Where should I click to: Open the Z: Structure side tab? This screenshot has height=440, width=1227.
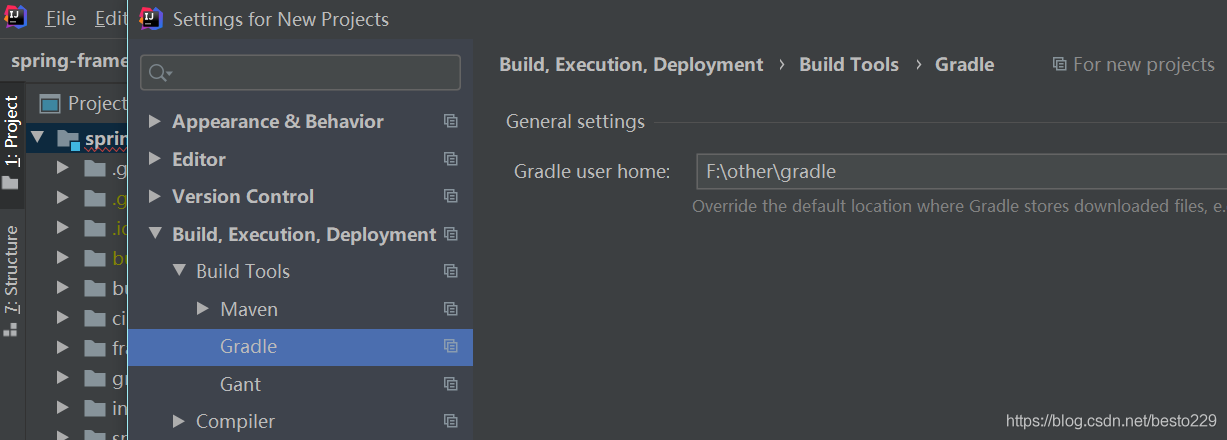(x=12, y=270)
